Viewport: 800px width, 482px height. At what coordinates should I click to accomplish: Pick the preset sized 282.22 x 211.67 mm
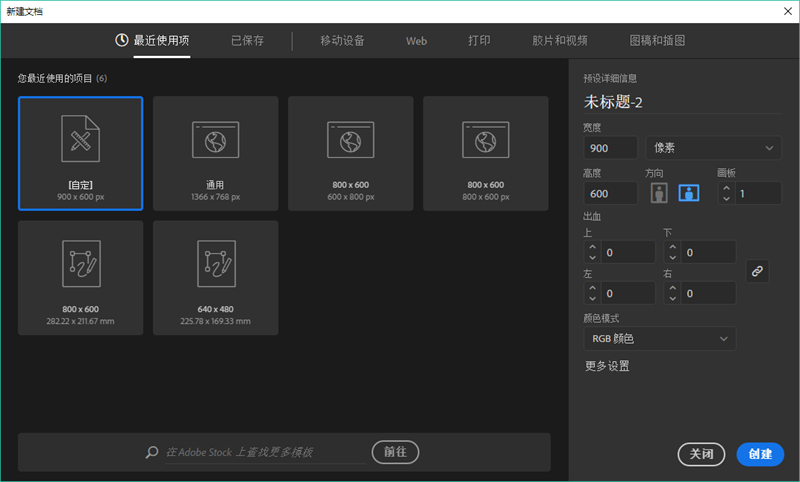81,277
